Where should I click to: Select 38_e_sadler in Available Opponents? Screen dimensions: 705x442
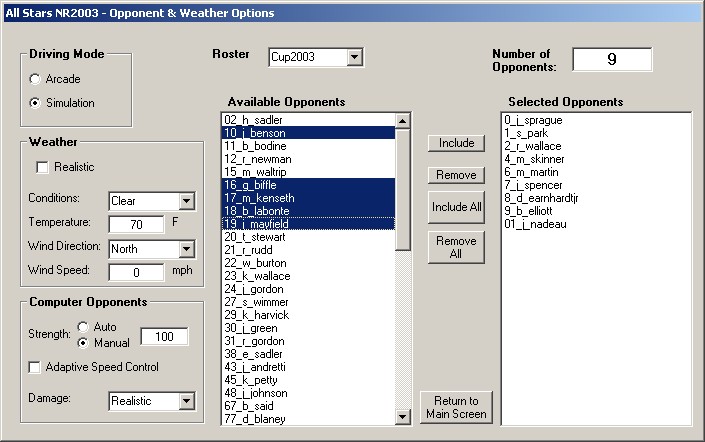[308, 354]
